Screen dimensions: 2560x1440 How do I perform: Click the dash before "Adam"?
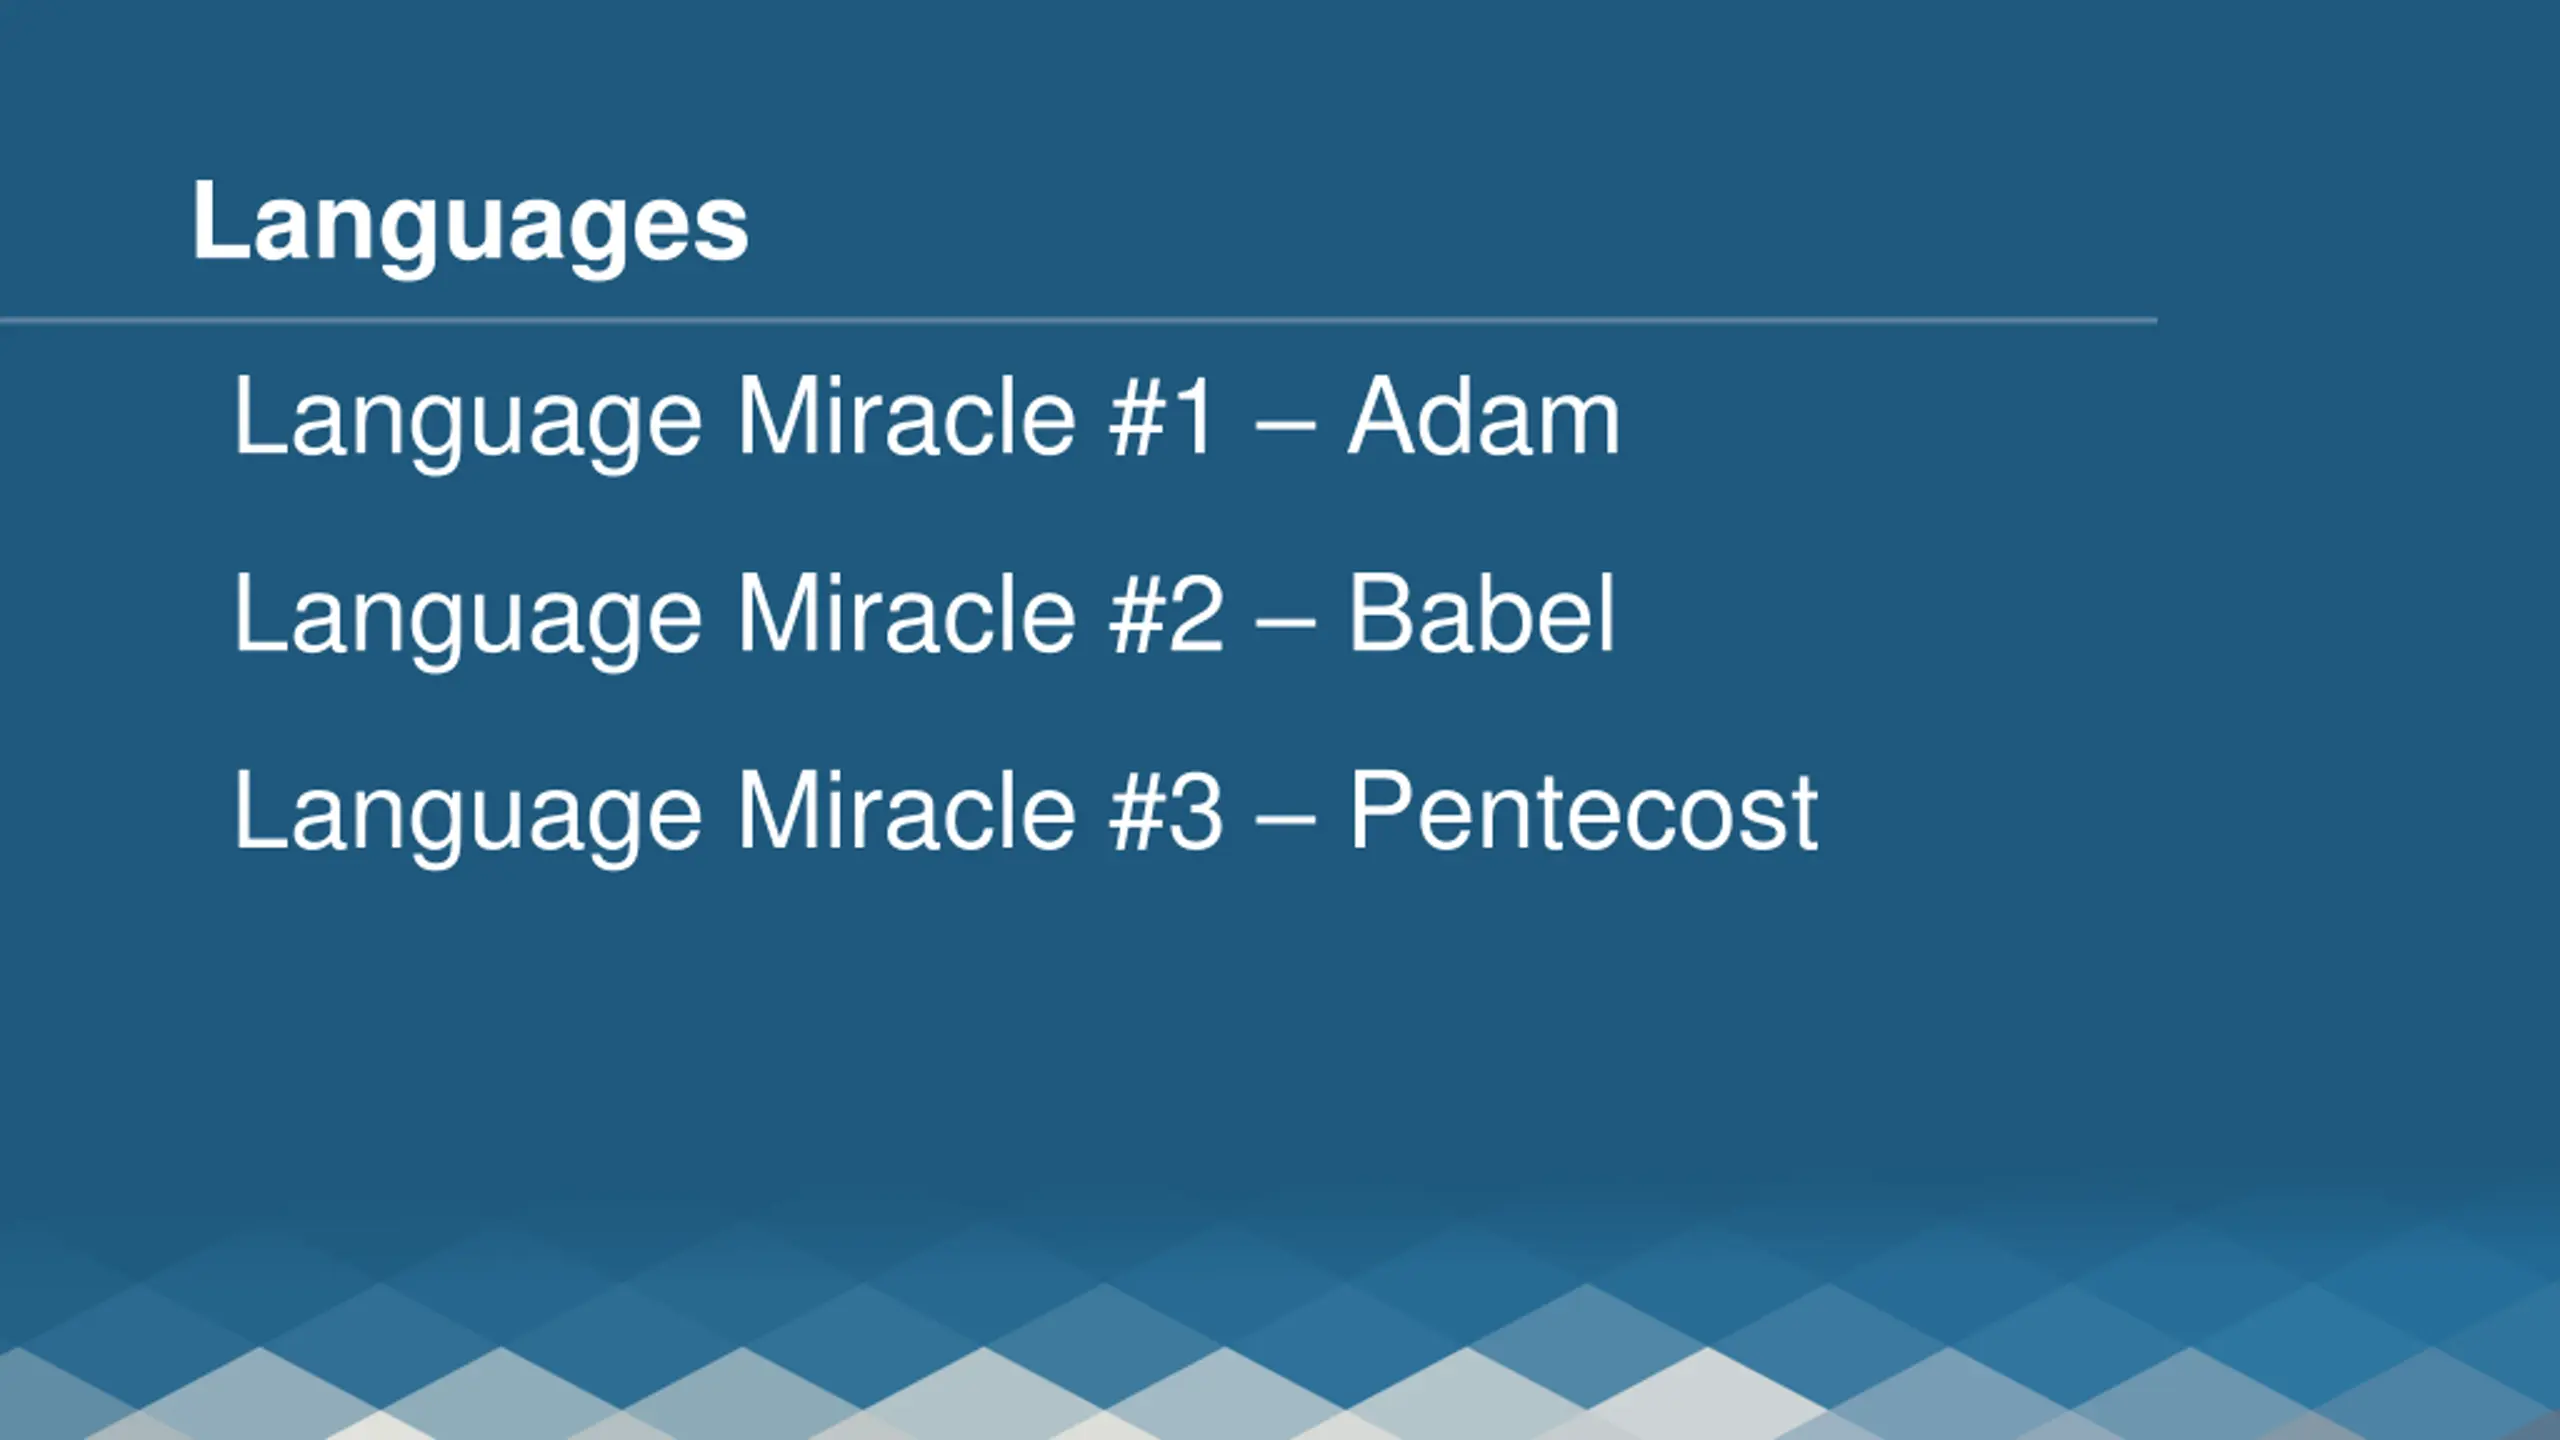(x=1285, y=424)
